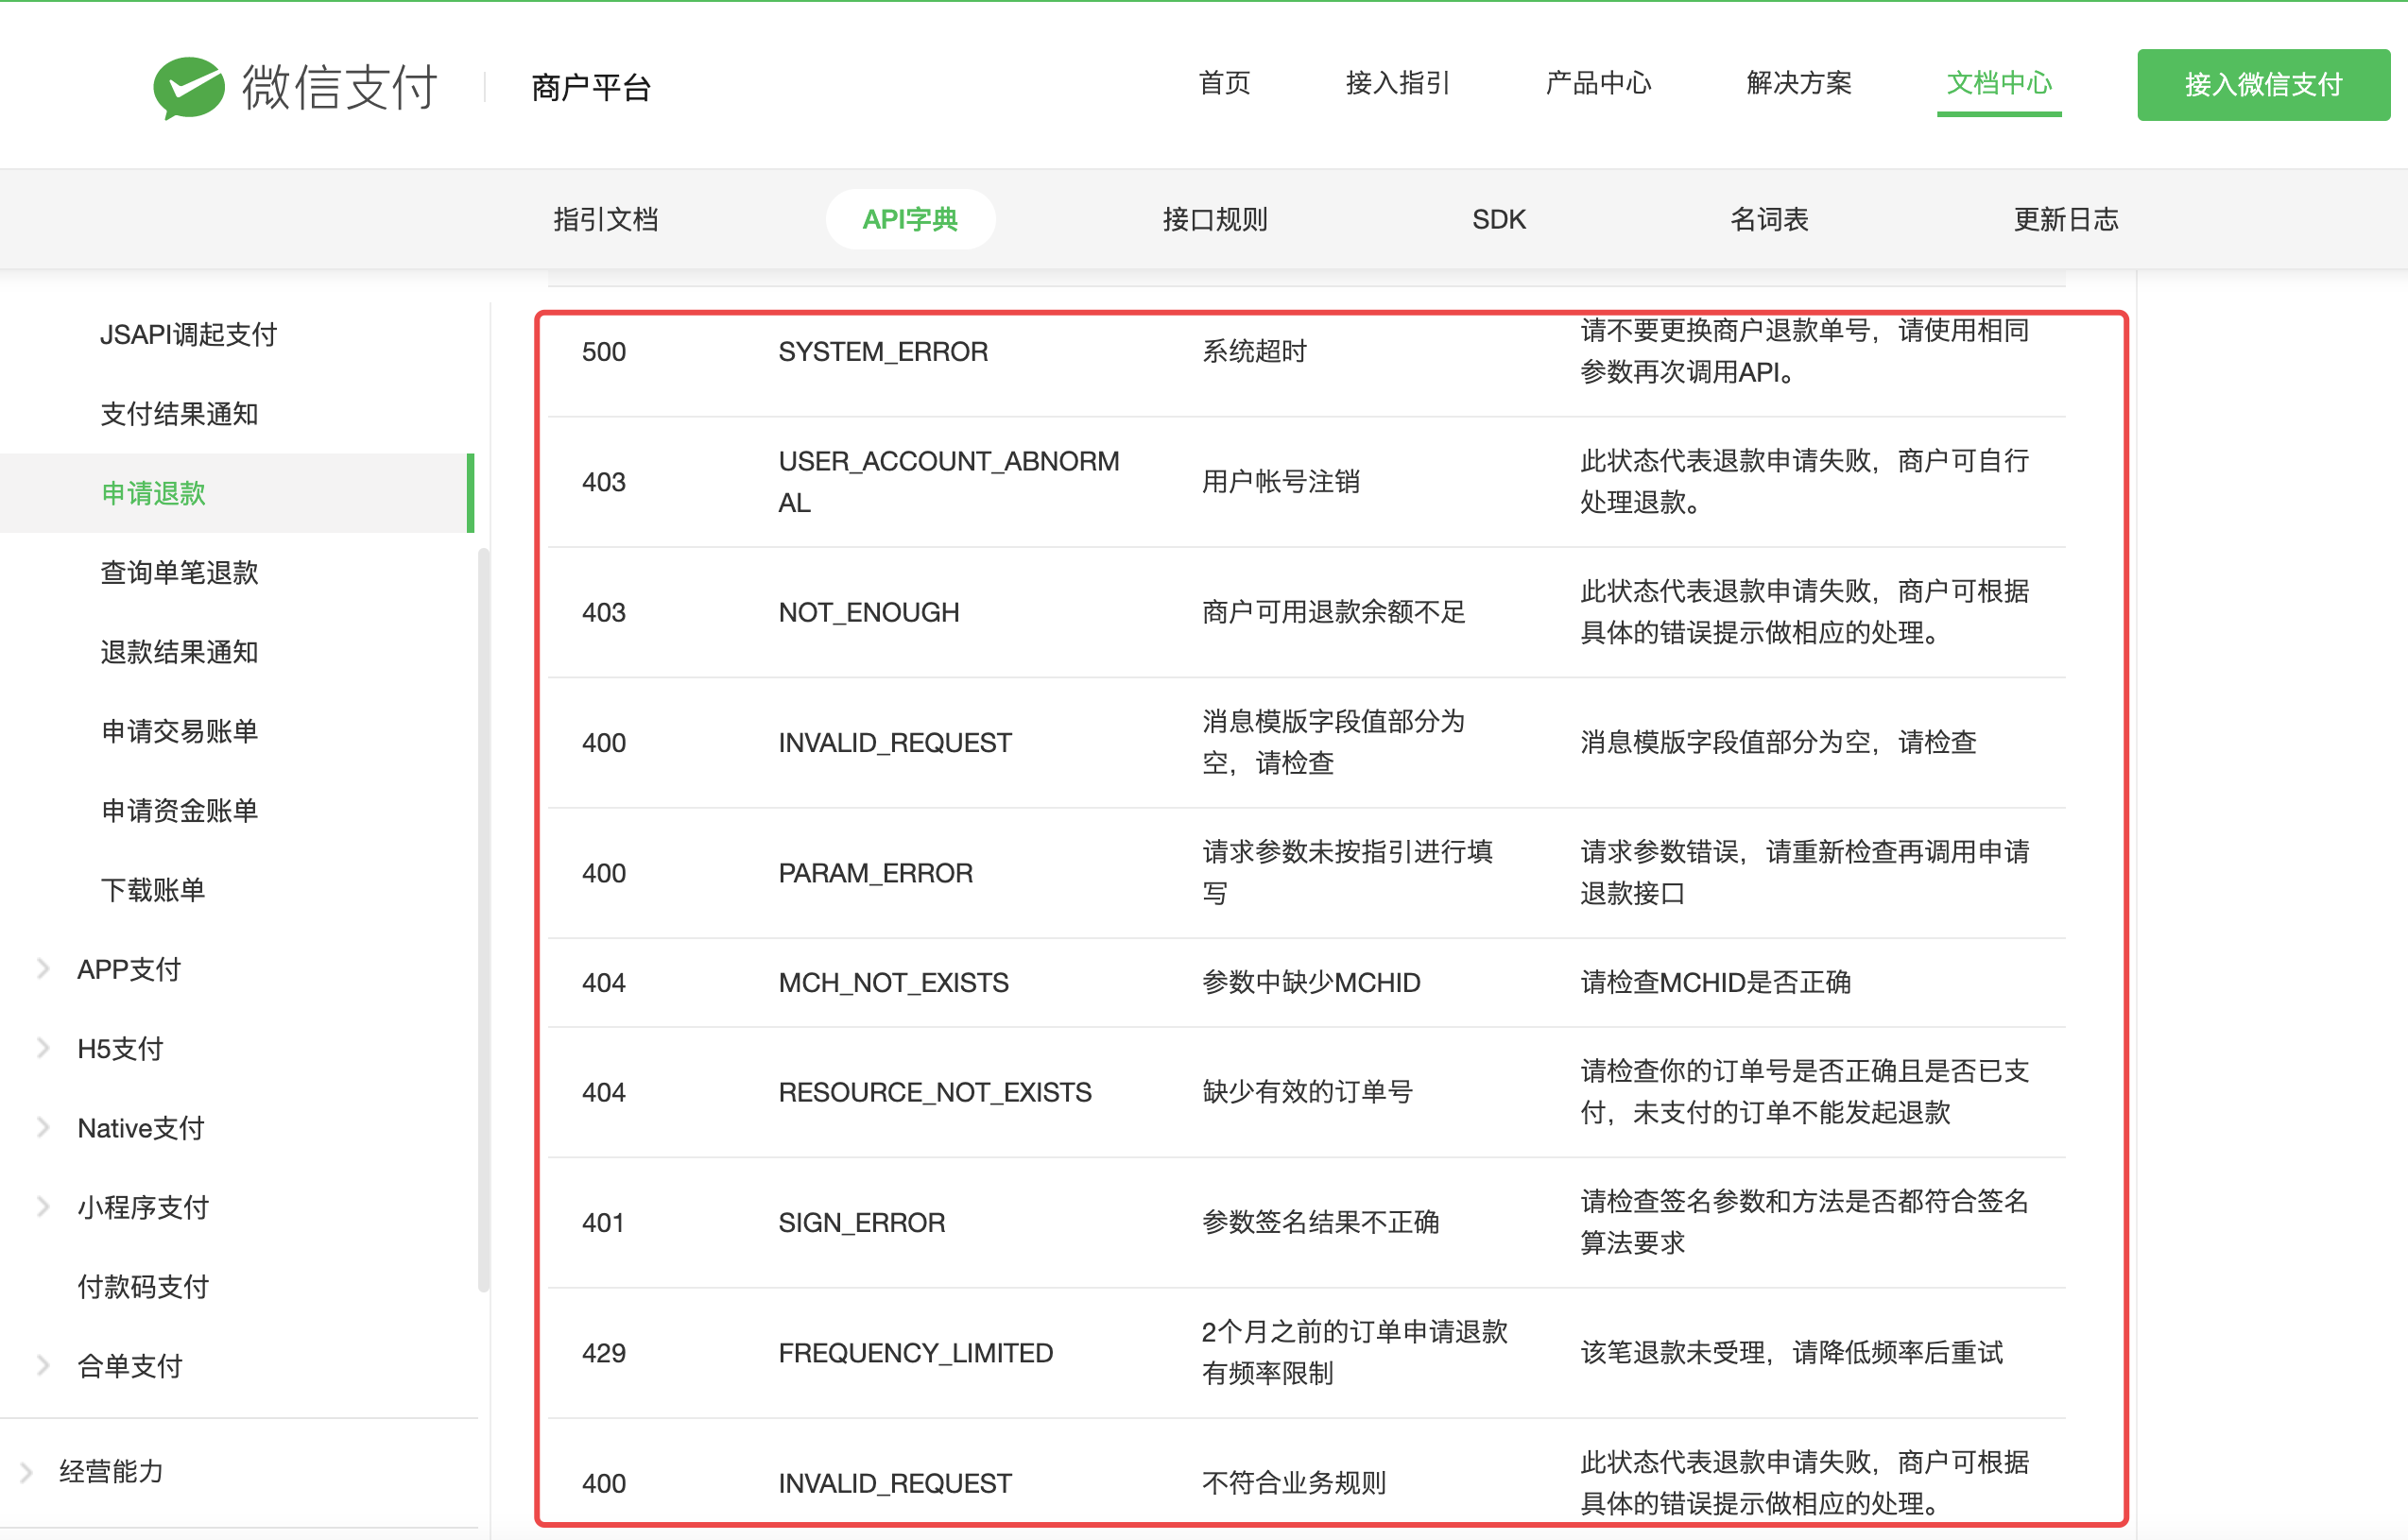This screenshot has width=2408, height=1540.
Task: Click the sidebar vertical scrollbar
Action: coord(484,920)
